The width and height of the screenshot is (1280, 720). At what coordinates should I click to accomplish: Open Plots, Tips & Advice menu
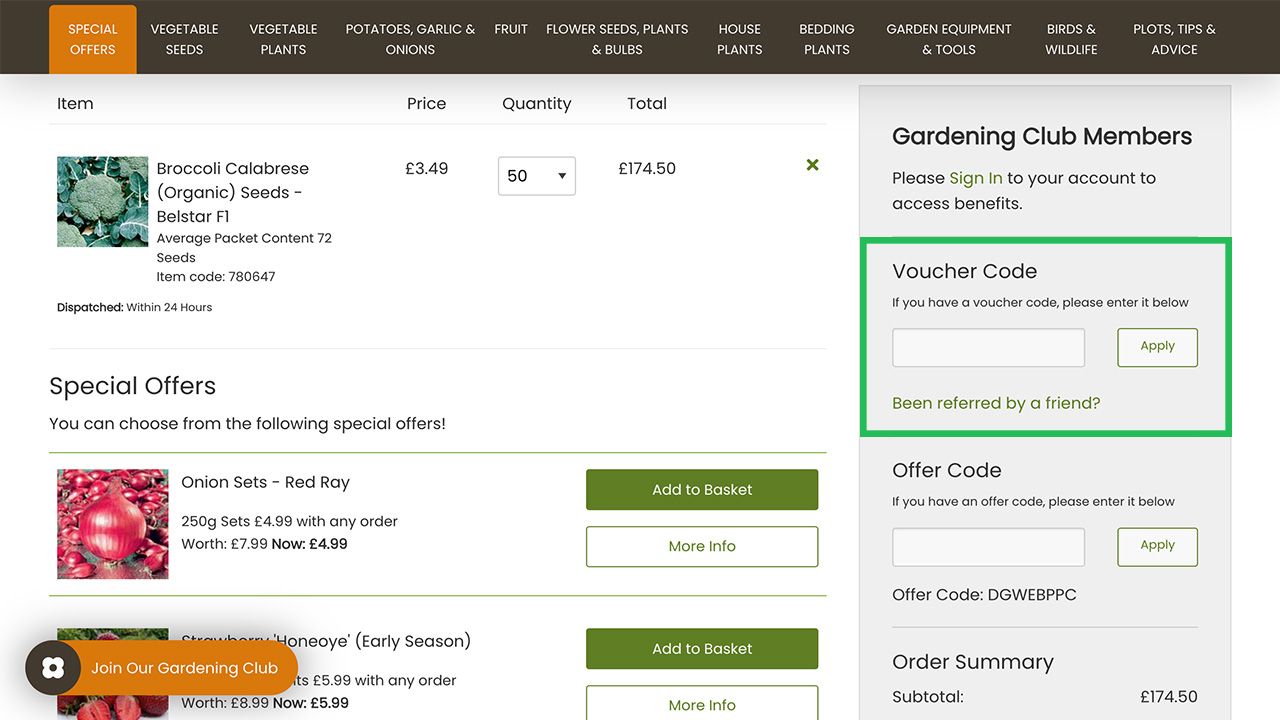click(x=1174, y=39)
